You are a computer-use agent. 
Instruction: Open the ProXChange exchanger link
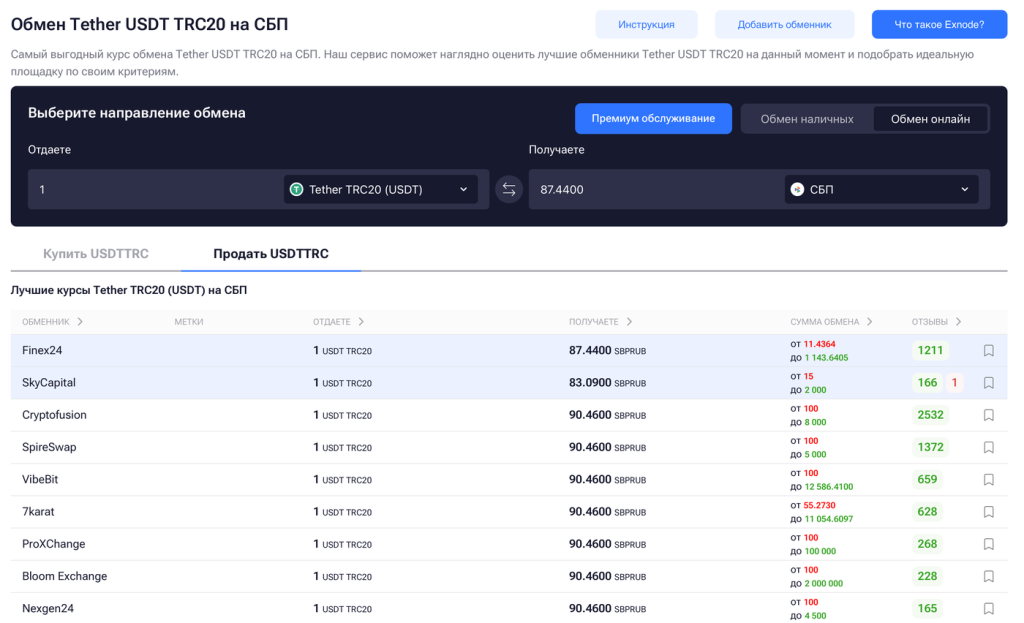[54, 543]
